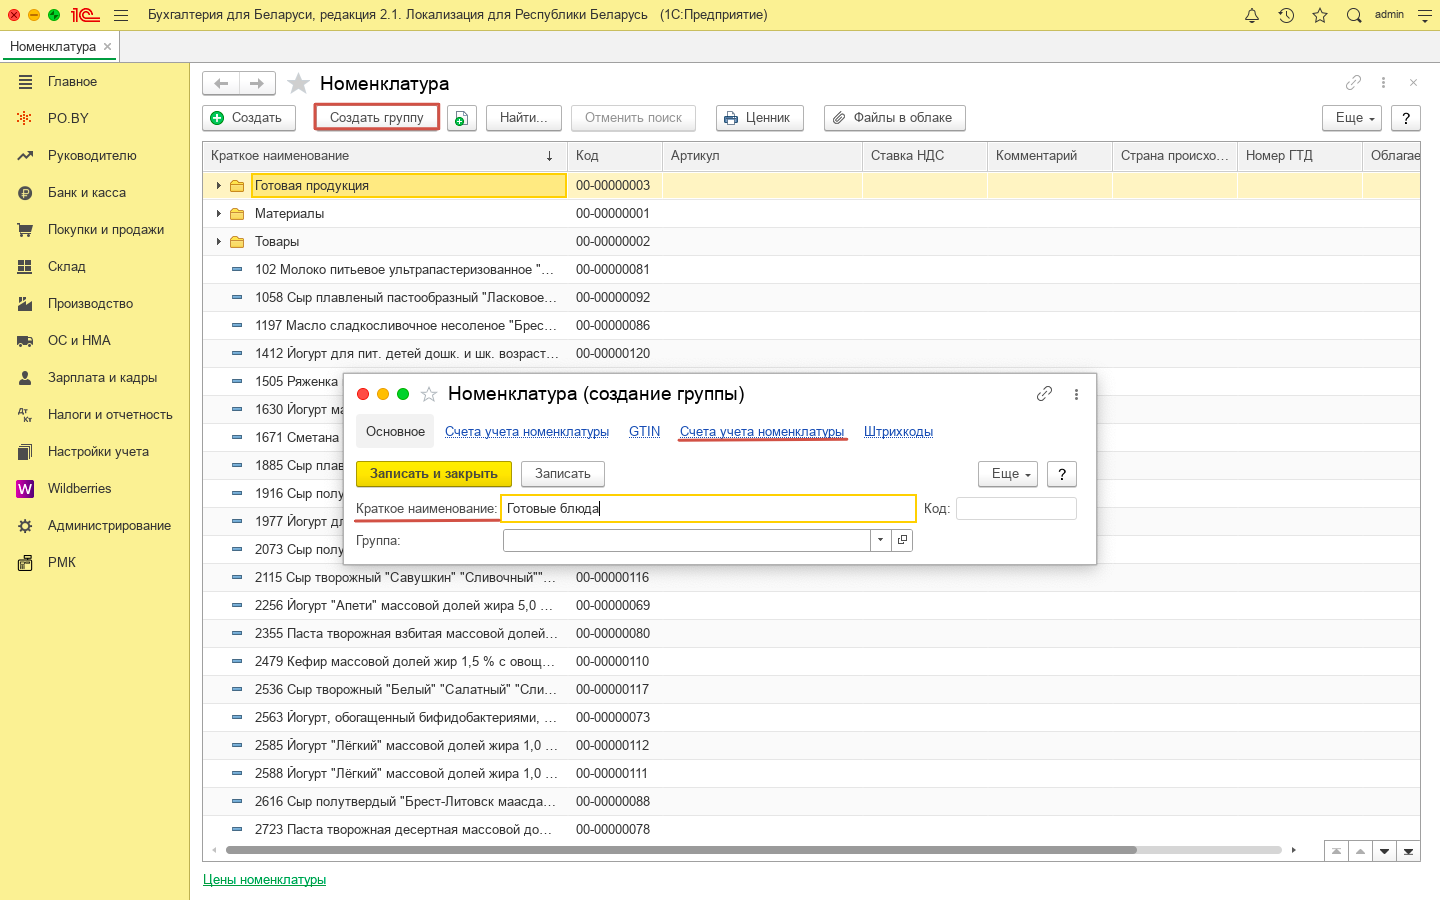1440x900 pixels.
Task: Open the dialog's Еще dropdown
Action: click(1007, 474)
